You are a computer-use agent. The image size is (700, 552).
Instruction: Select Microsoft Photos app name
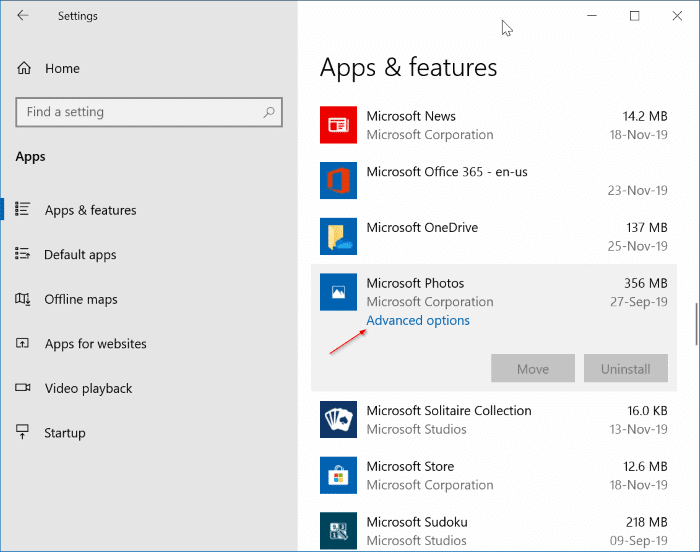pos(415,284)
